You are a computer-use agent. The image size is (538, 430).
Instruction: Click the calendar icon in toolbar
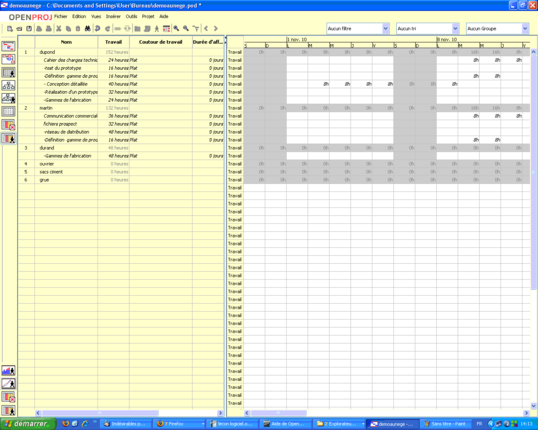pos(166,29)
